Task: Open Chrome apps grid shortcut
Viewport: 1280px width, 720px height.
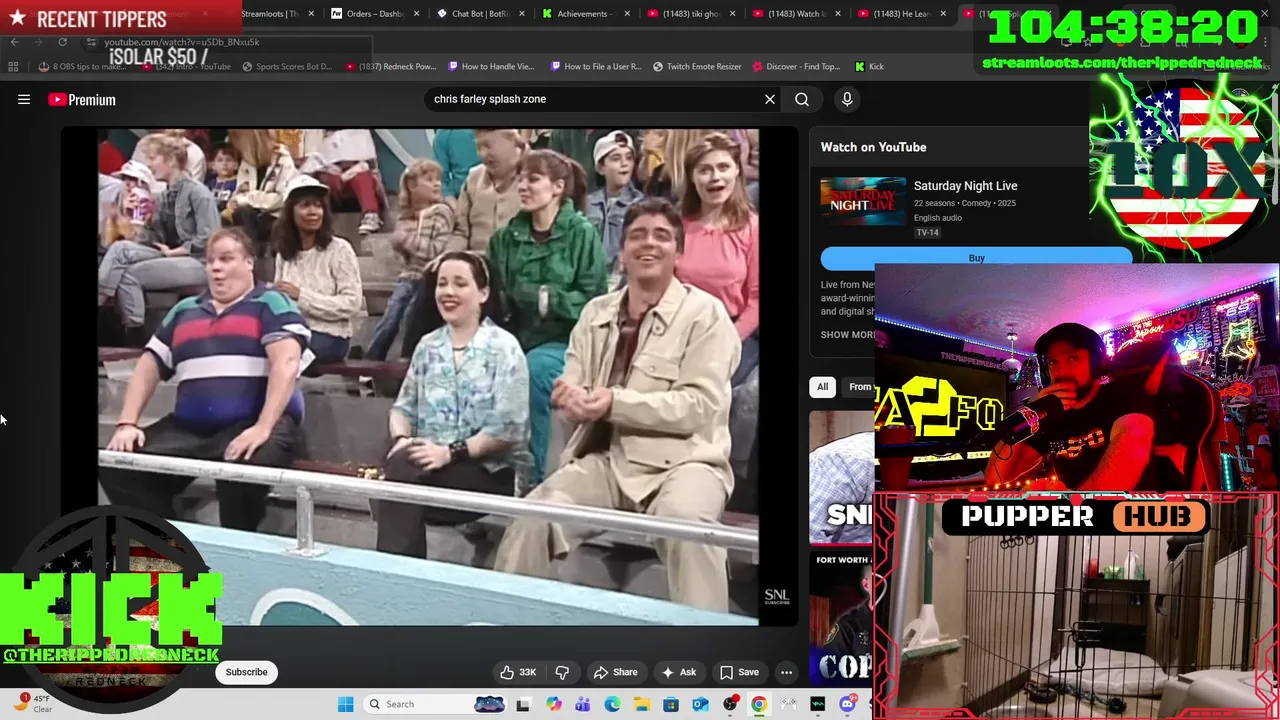Action: click(13, 66)
